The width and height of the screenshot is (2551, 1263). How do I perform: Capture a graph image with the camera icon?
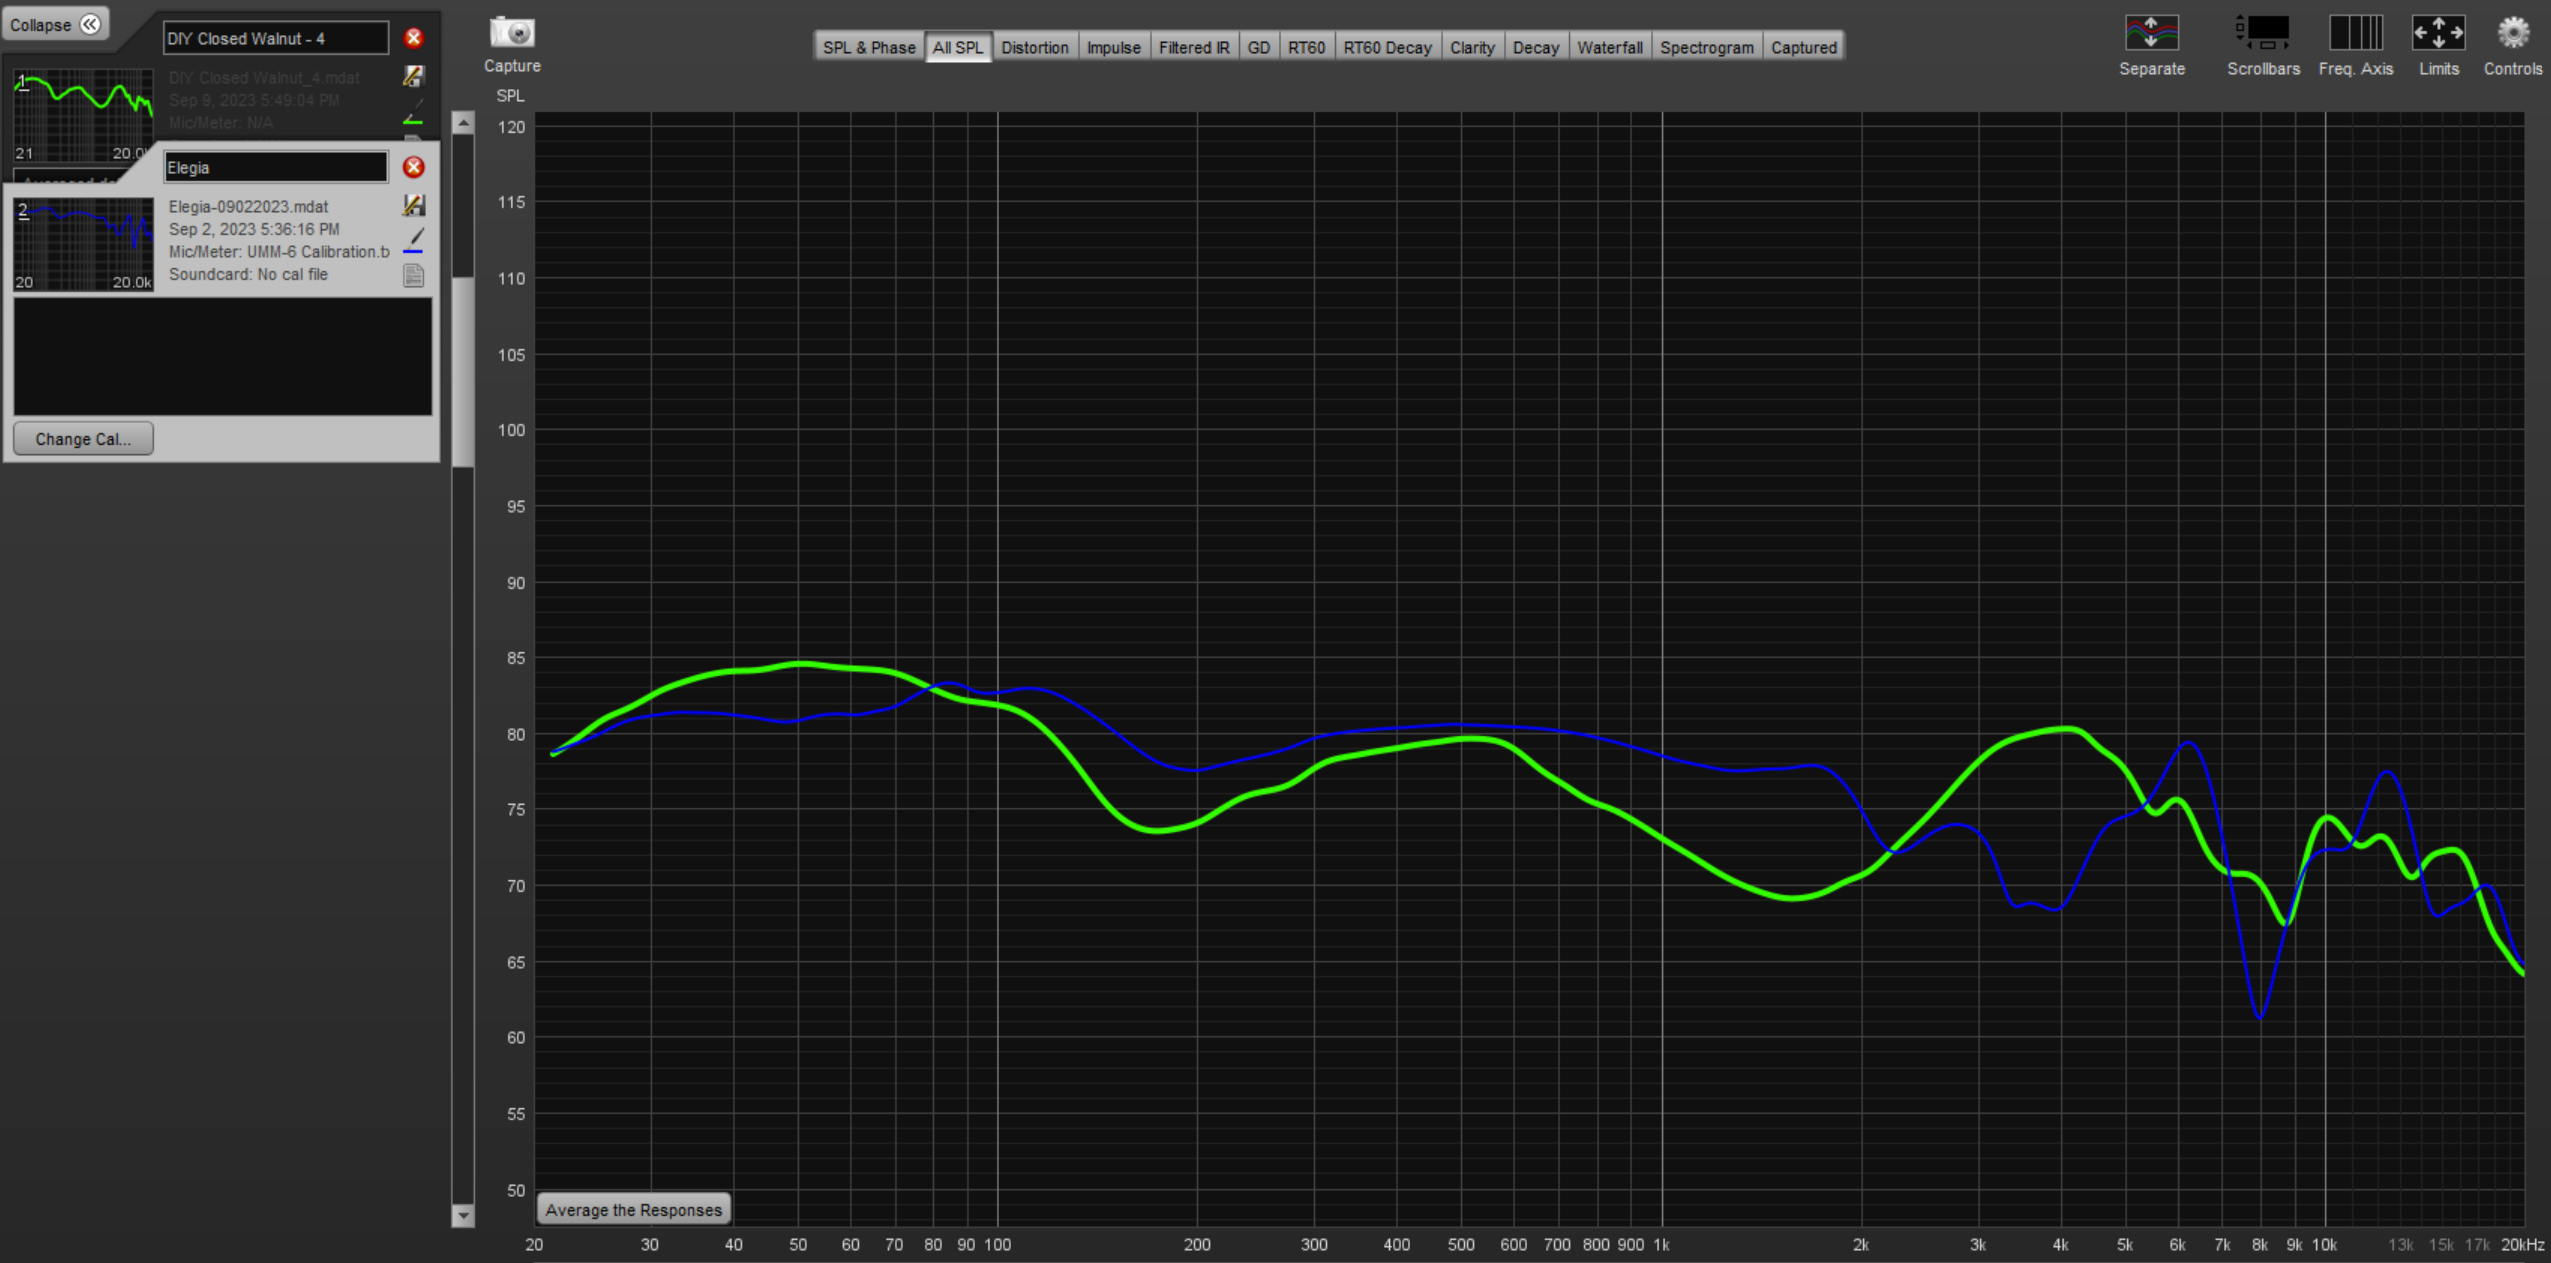512,33
